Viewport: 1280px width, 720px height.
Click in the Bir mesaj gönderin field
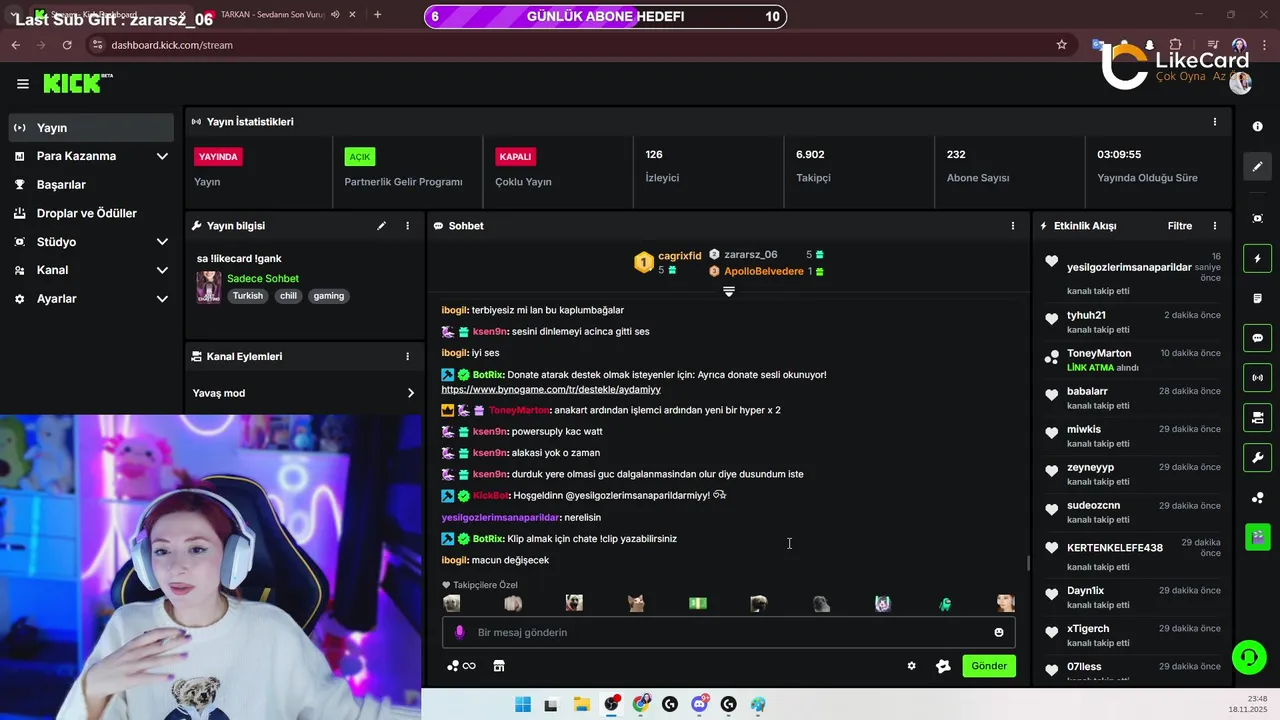point(729,632)
